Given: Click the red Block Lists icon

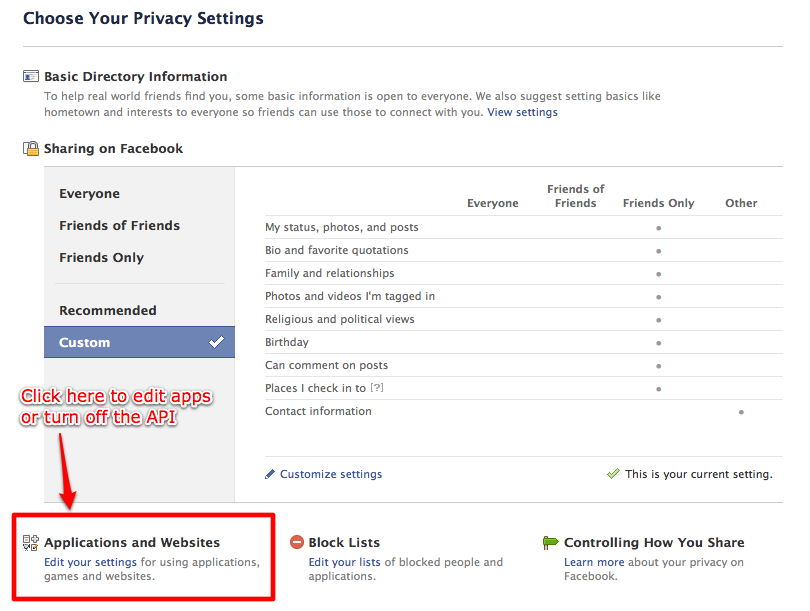Looking at the screenshot, I should pyautogui.click(x=297, y=542).
